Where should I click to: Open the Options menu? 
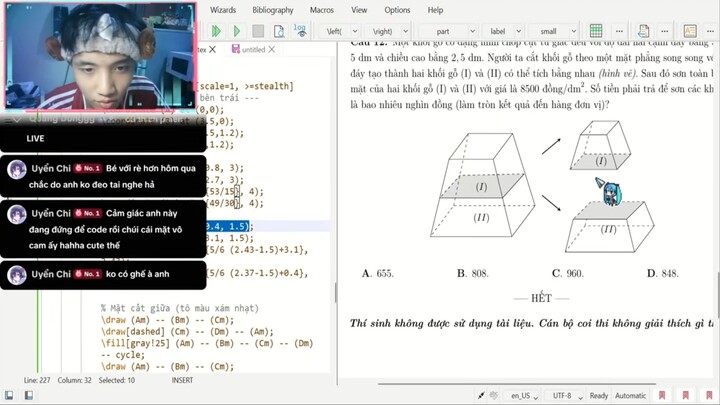[x=397, y=10]
